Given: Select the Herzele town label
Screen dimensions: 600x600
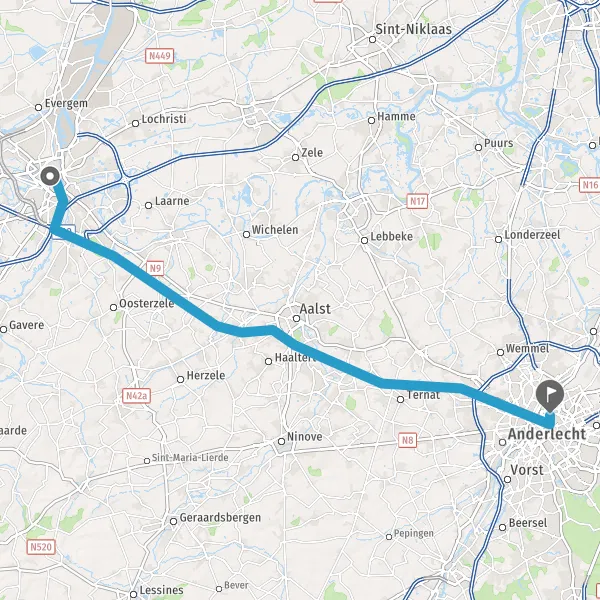Looking at the screenshot, I should click(206, 375).
